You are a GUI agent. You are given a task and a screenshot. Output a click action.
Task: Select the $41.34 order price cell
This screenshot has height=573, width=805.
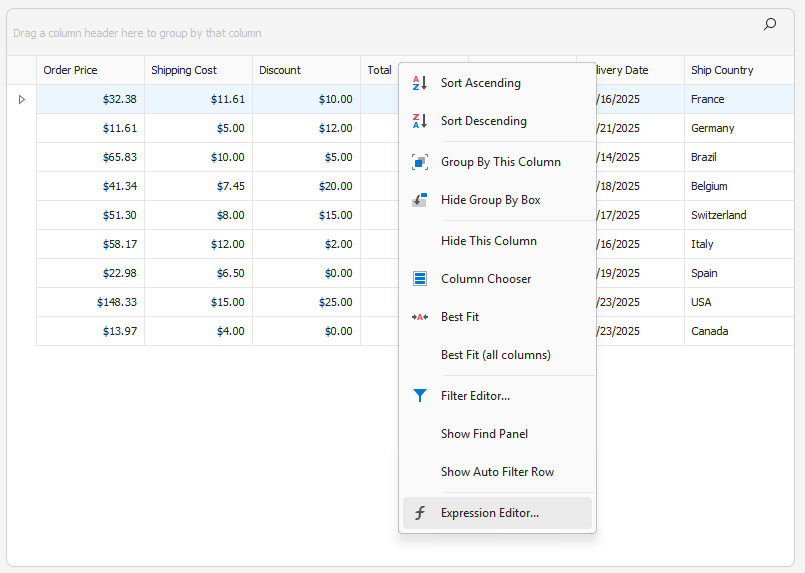pos(90,186)
